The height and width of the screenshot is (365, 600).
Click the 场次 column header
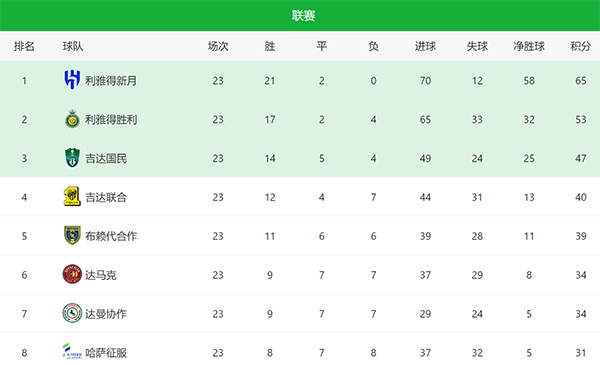tap(218, 46)
